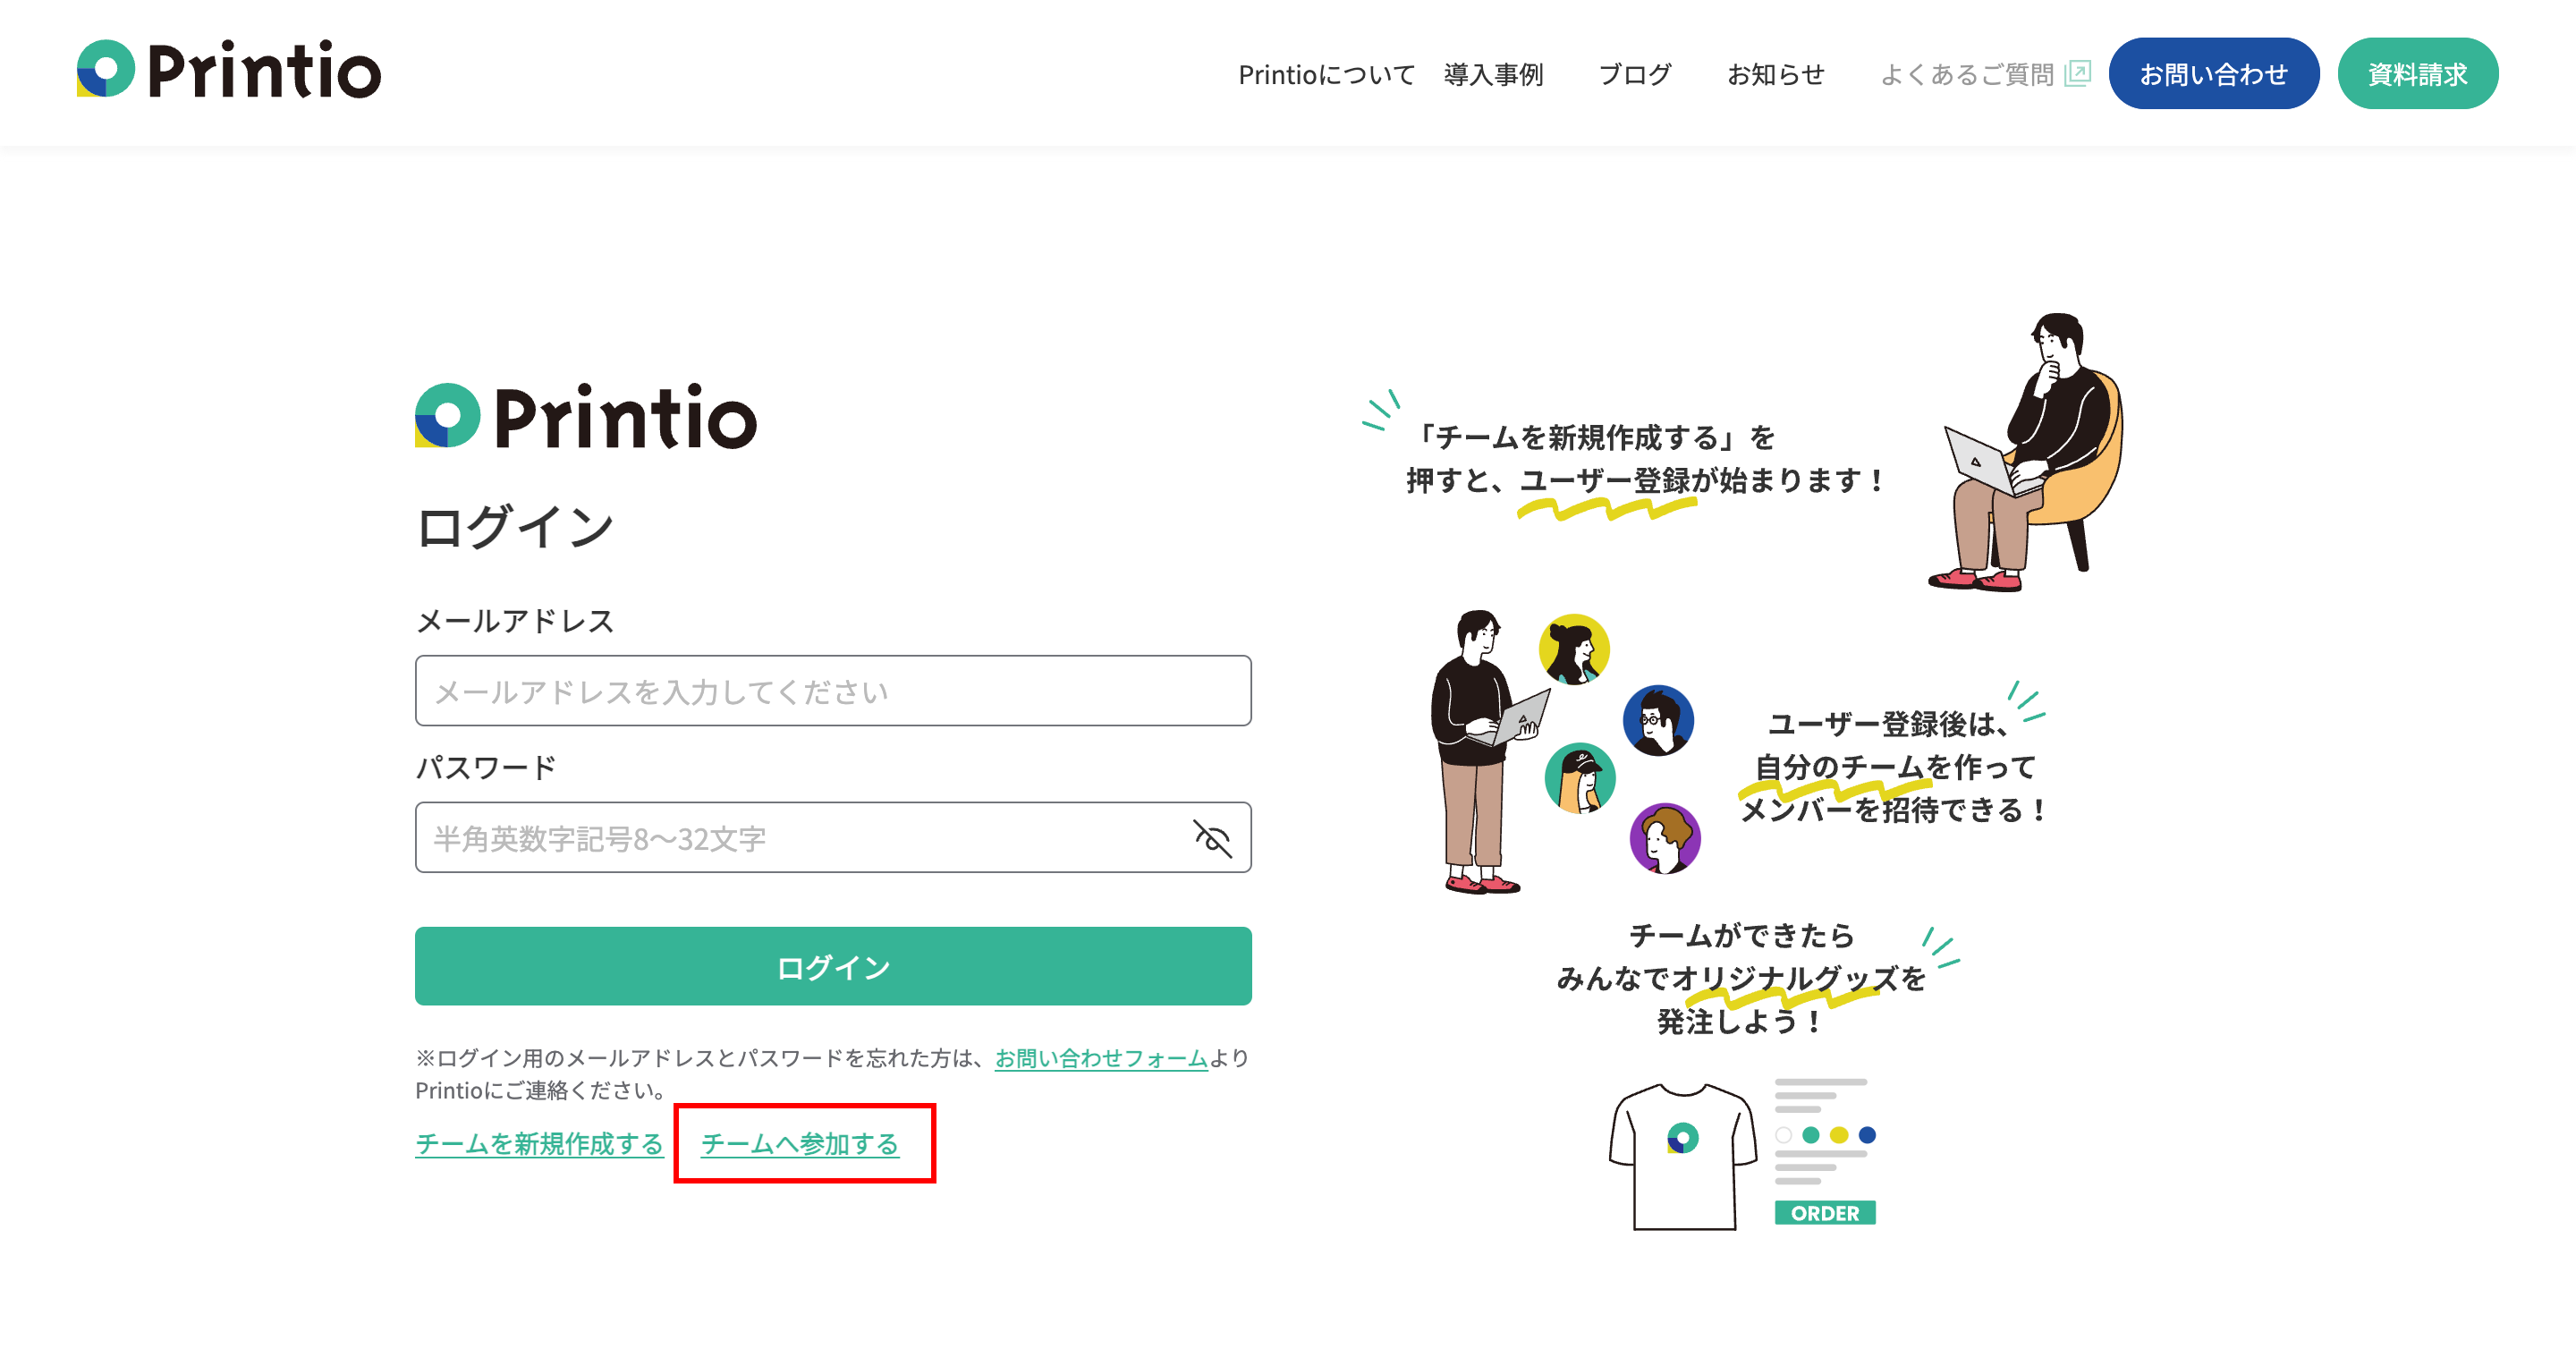Viewport: 2576px width, 1349px height.
Task: Click the メールアドレス label
Action: 515,621
